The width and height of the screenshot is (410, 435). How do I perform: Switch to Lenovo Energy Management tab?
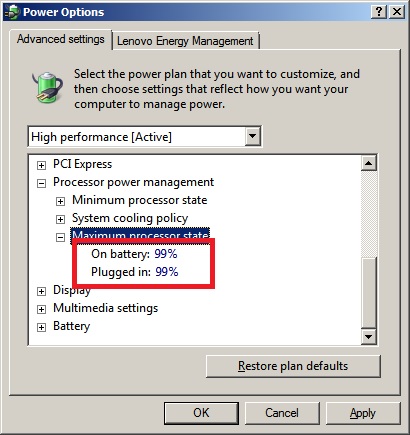(x=185, y=41)
